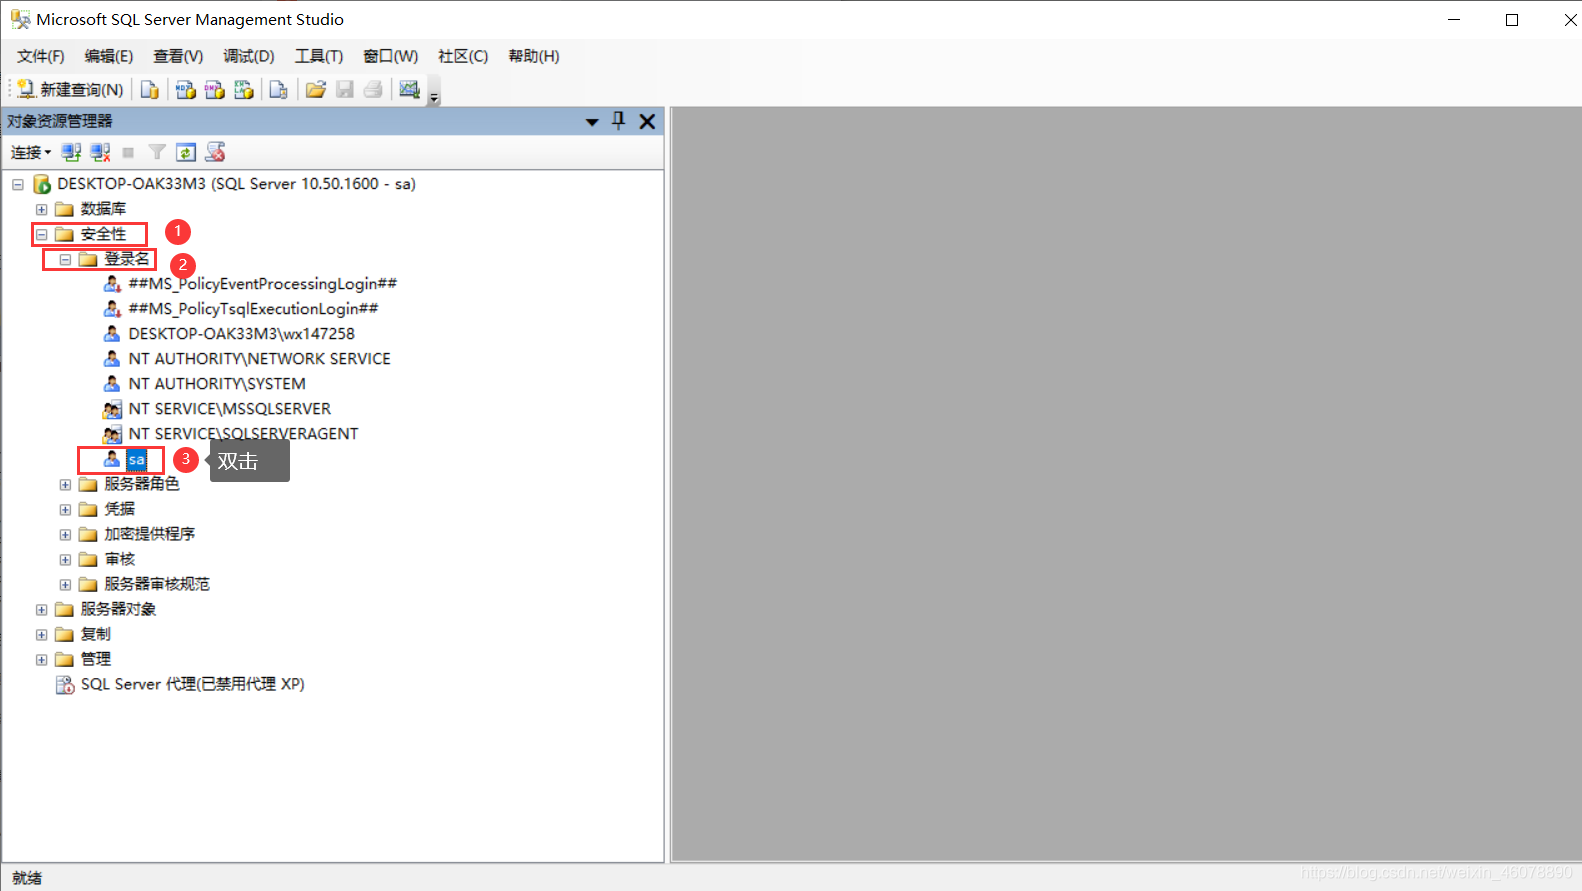Expand the 管理 folder
This screenshot has width=1582, height=891.
pos(41,659)
